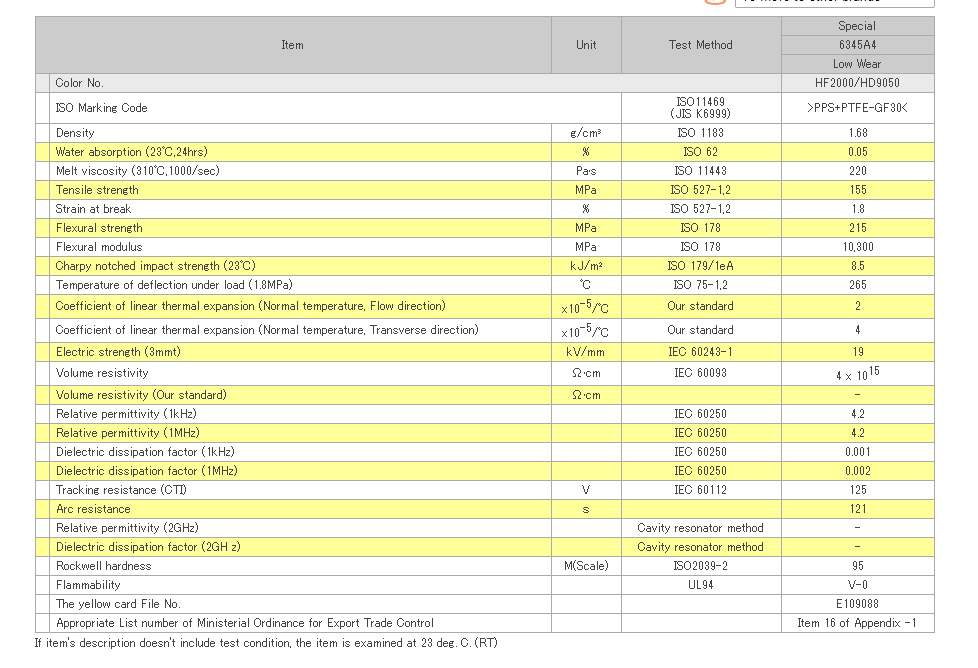The width and height of the screenshot is (978, 668).
Task: Click the "Test Method" column header
Action: pos(700,45)
